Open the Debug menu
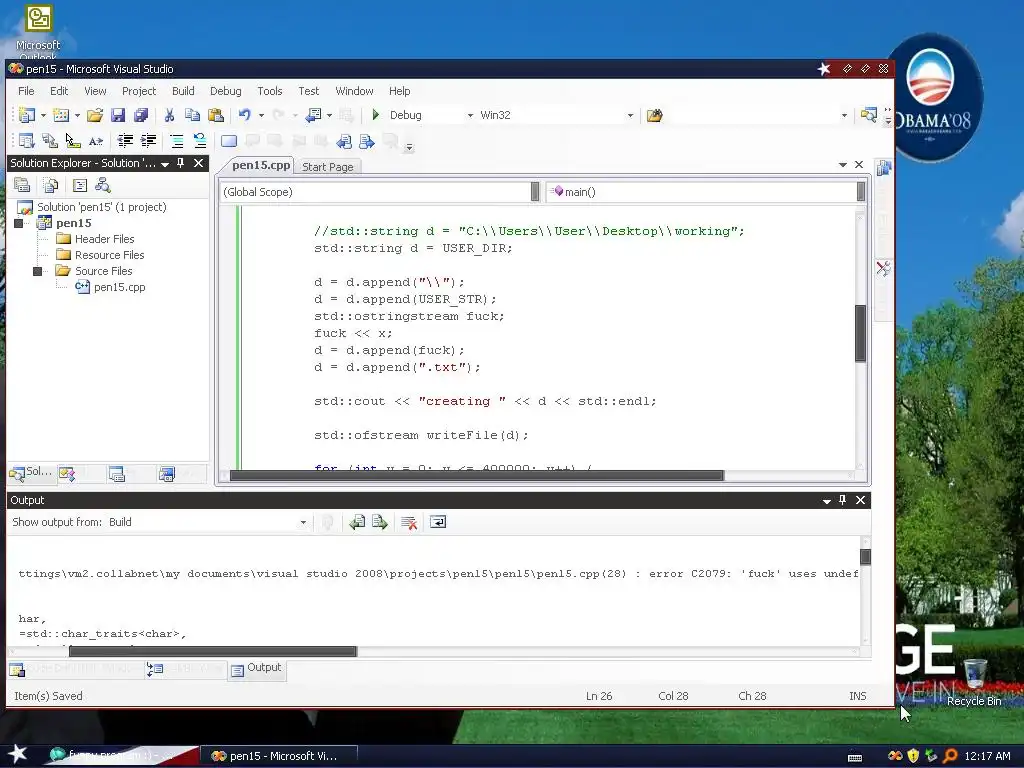Viewport: 1024px width, 768px height. [225, 91]
